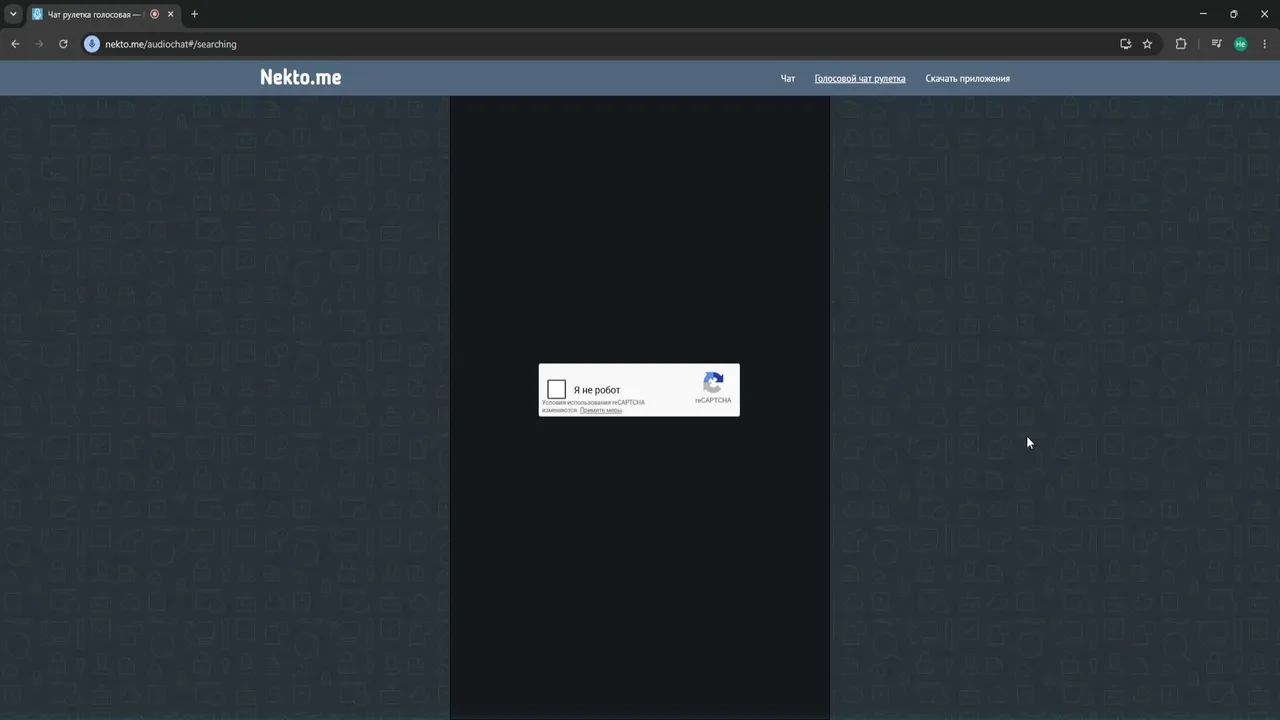The height and width of the screenshot is (720, 1280).
Task: Click the address bar URL nekto.me/audiochat#/searching
Action: (171, 44)
